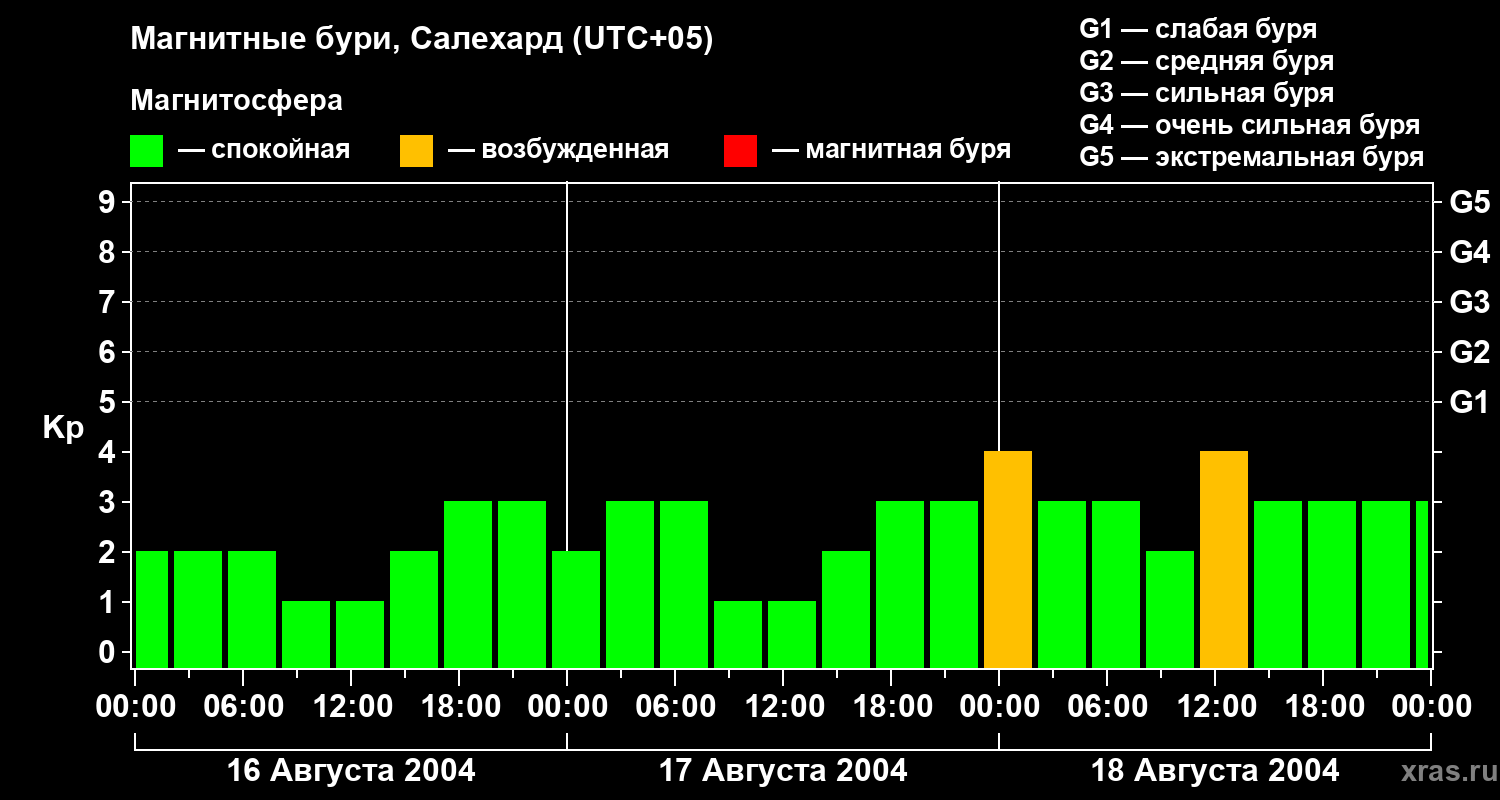This screenshot has height=800, width=1500.
Task: Click the red 'магнитная буря' legend swatch
Action: 740,151
